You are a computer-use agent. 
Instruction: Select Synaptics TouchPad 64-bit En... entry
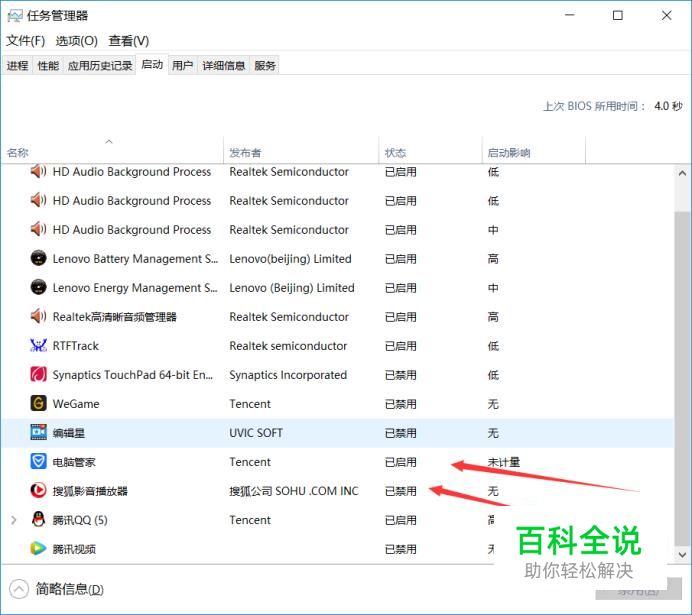(132, 375)
